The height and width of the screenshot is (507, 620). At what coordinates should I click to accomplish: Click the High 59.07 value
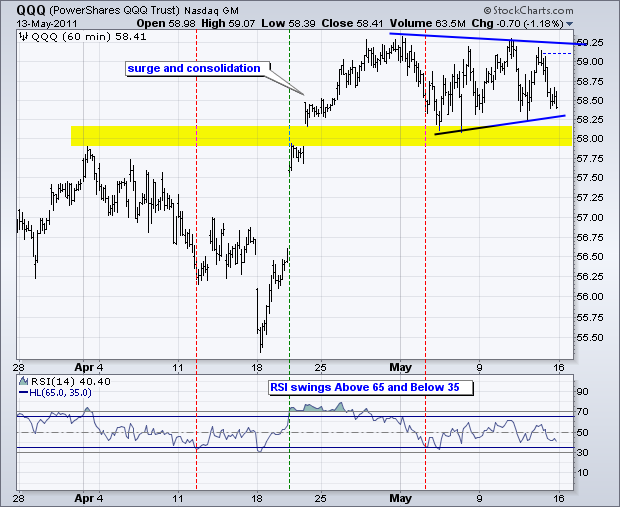[x=228, y=24]
